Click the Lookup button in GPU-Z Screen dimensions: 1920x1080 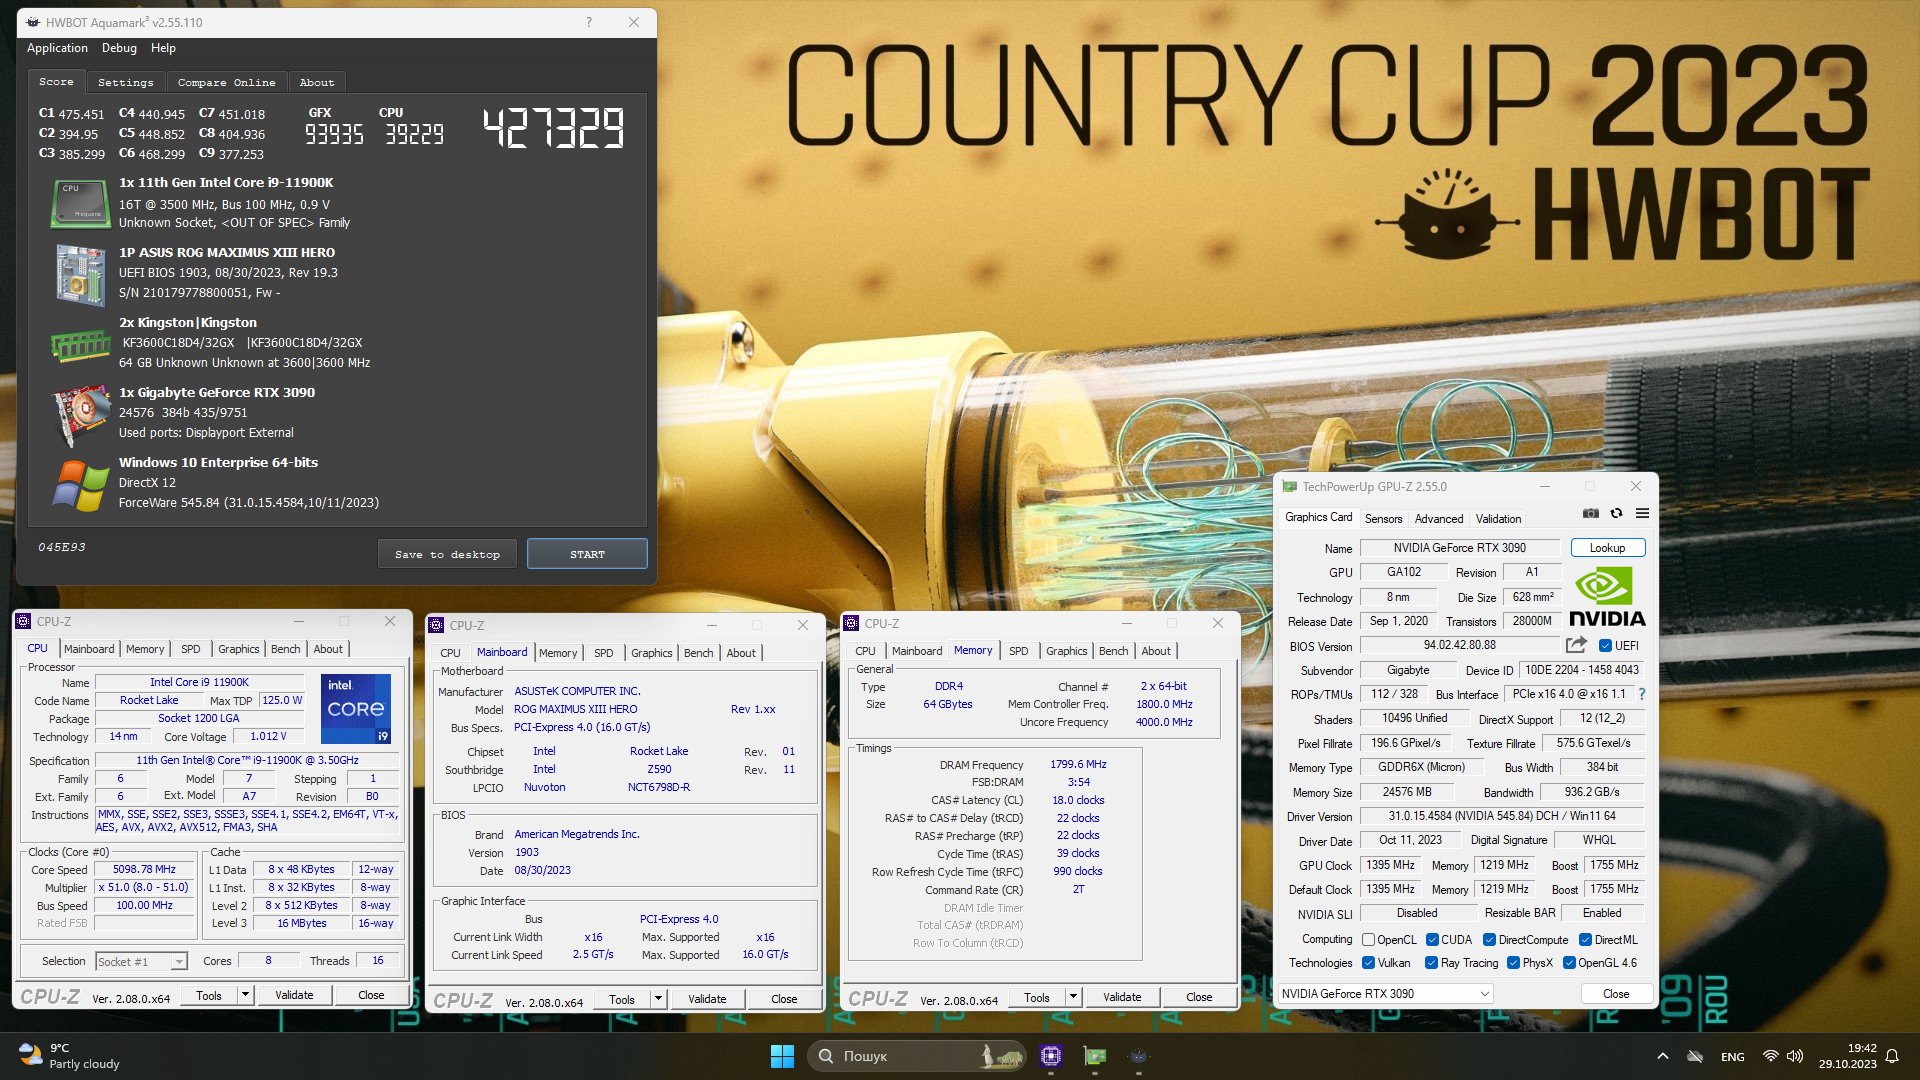point(1607,548)
